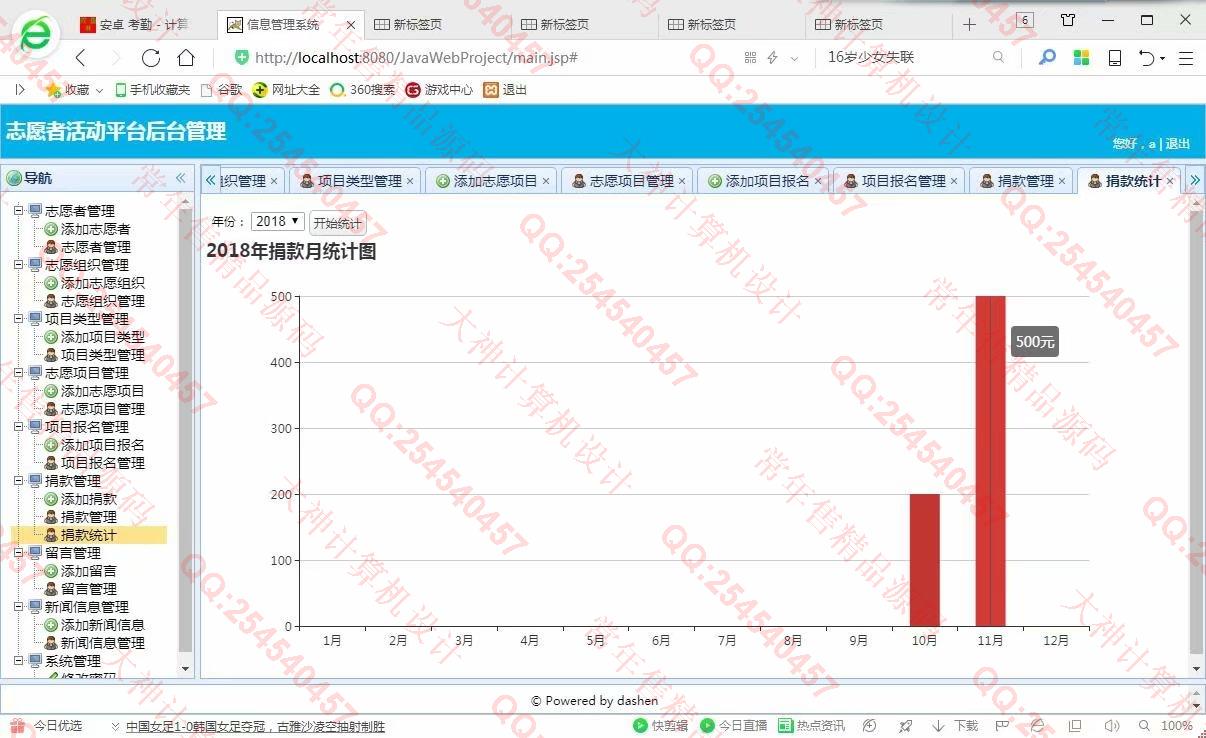
Task: Open 添加捐款 in the navigation tree
Action: point(88,499)
